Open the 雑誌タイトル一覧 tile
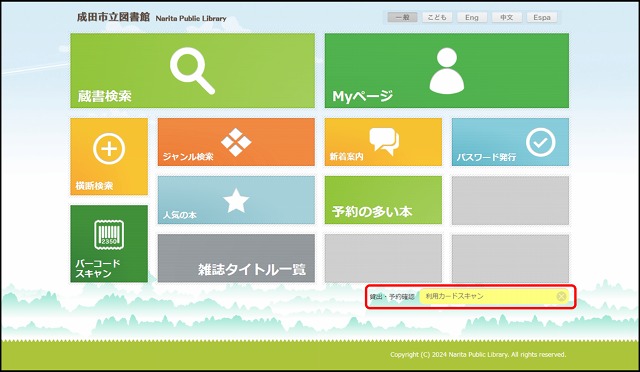The image size is (640, 372). 236,258
